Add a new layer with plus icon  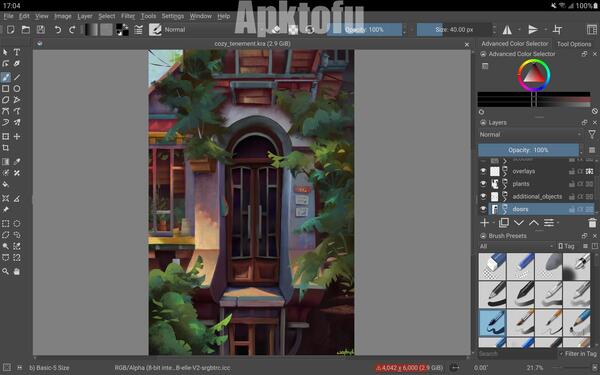pyautogui.click(x=484, y=223)
